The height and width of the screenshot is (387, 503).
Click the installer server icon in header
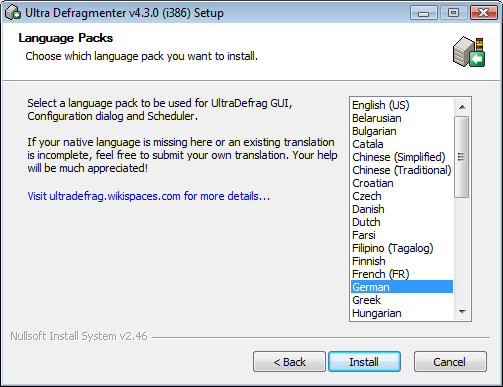coord(469,52)
